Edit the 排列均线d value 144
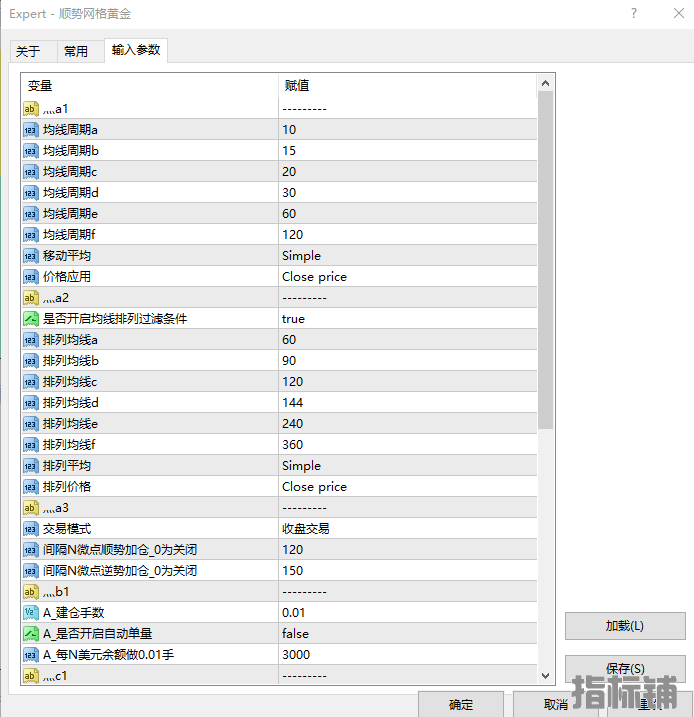 click(407, 403)
